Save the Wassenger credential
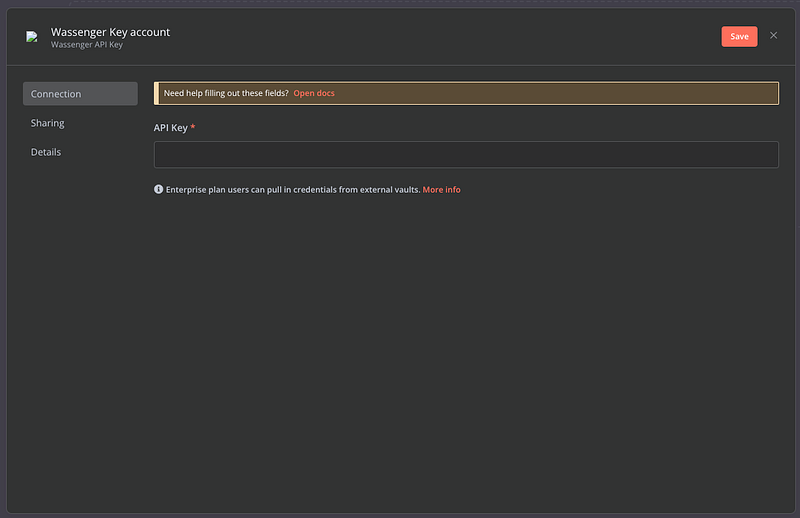This screenshot has height=518, width=800. 738,36
